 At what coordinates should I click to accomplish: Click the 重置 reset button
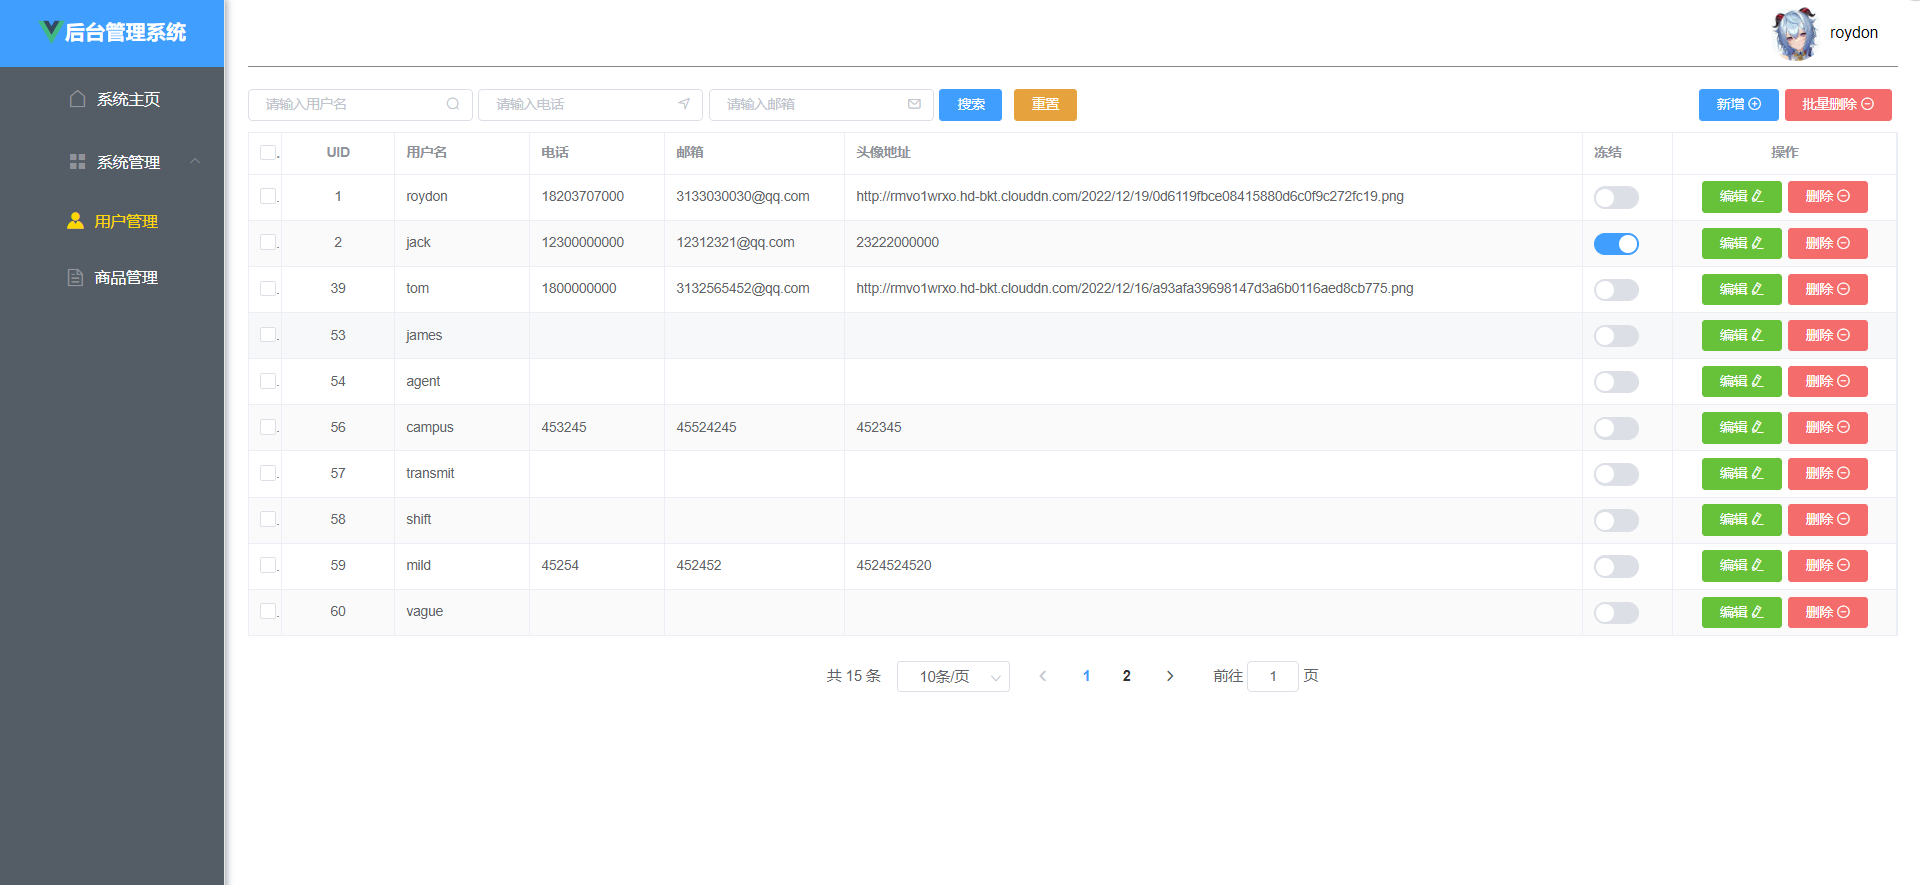coord(1045,104)
